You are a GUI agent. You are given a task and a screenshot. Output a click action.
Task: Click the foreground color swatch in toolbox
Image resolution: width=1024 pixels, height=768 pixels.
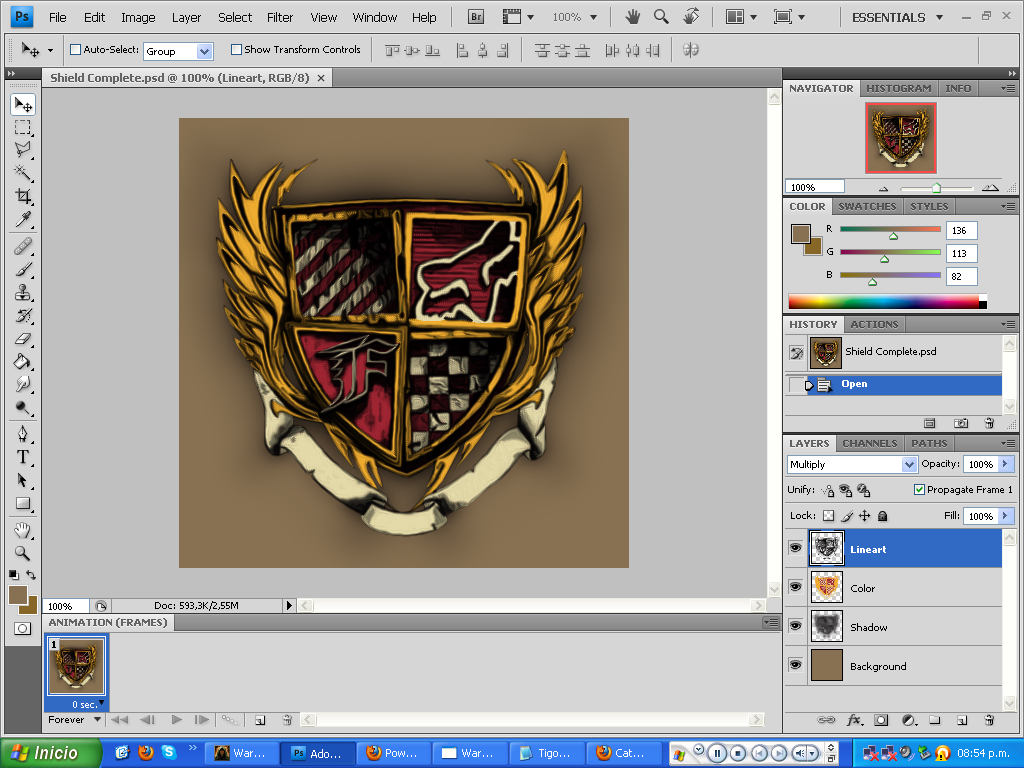click(x=18, y=594)
